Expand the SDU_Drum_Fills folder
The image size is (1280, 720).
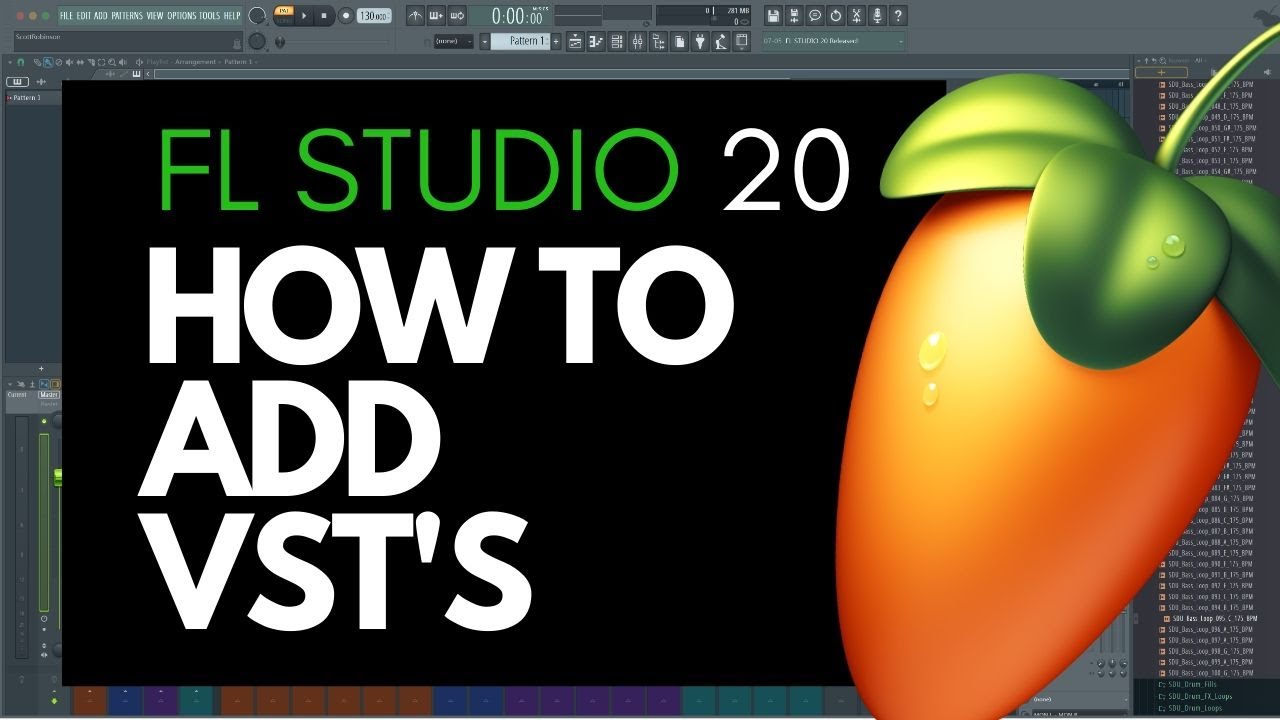coord(1188,684)
